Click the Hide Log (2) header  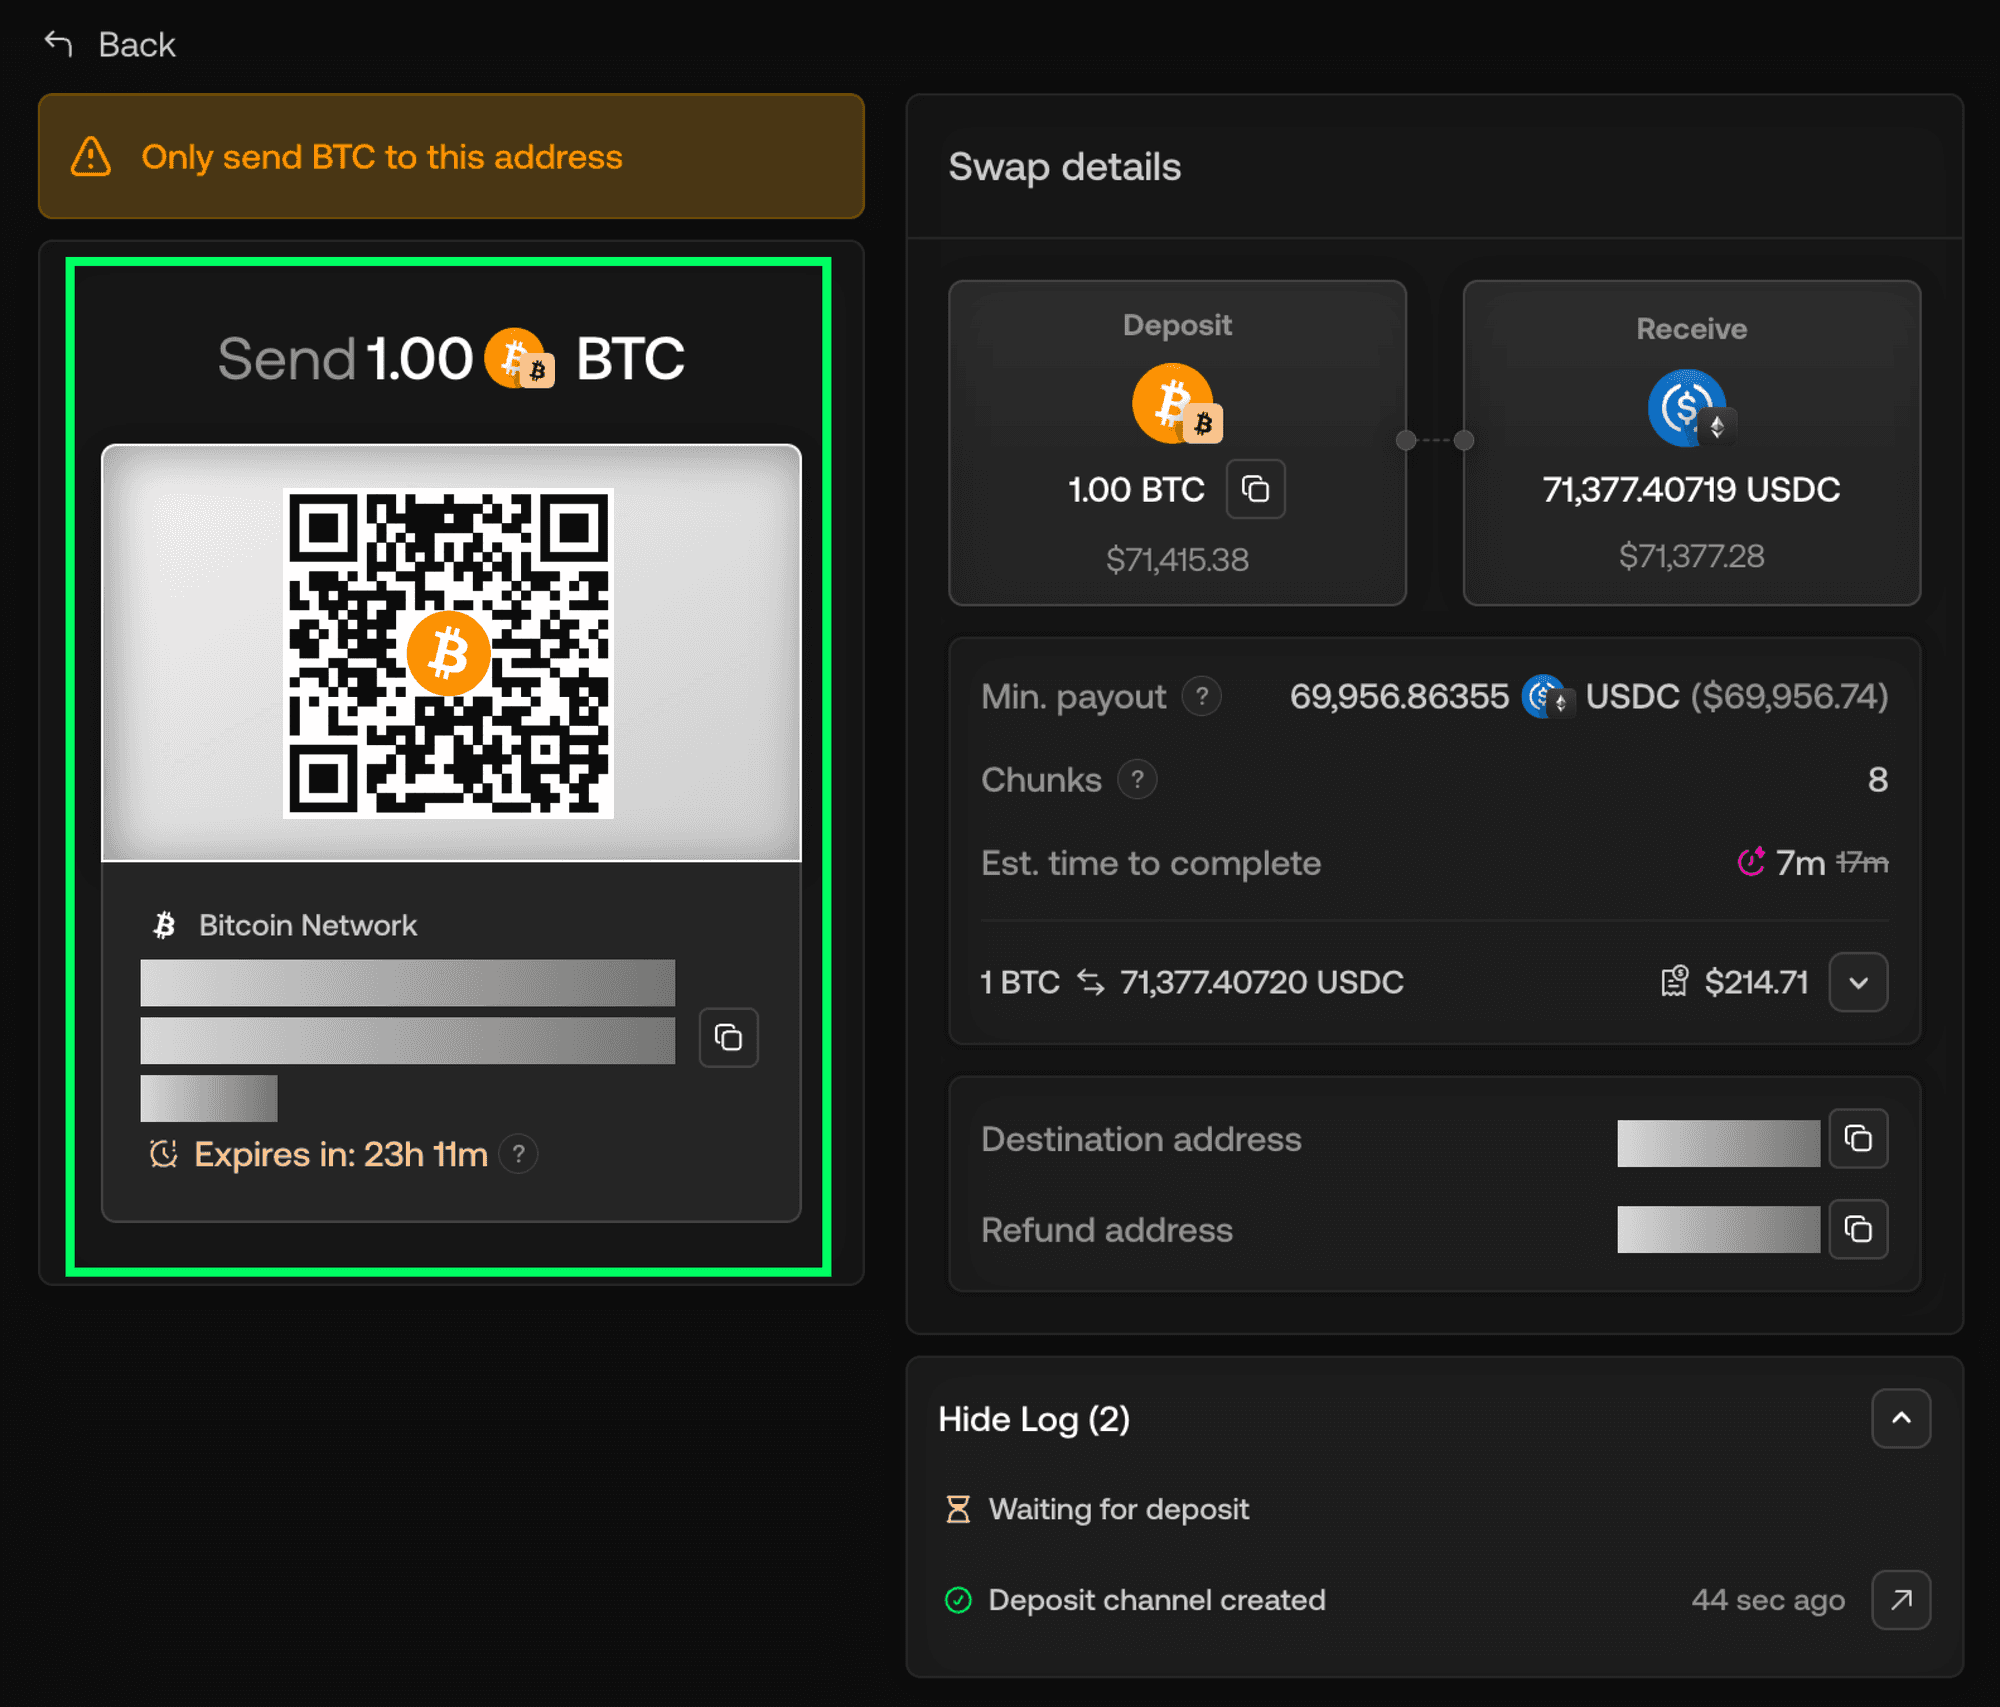tap(1034, 1419)
